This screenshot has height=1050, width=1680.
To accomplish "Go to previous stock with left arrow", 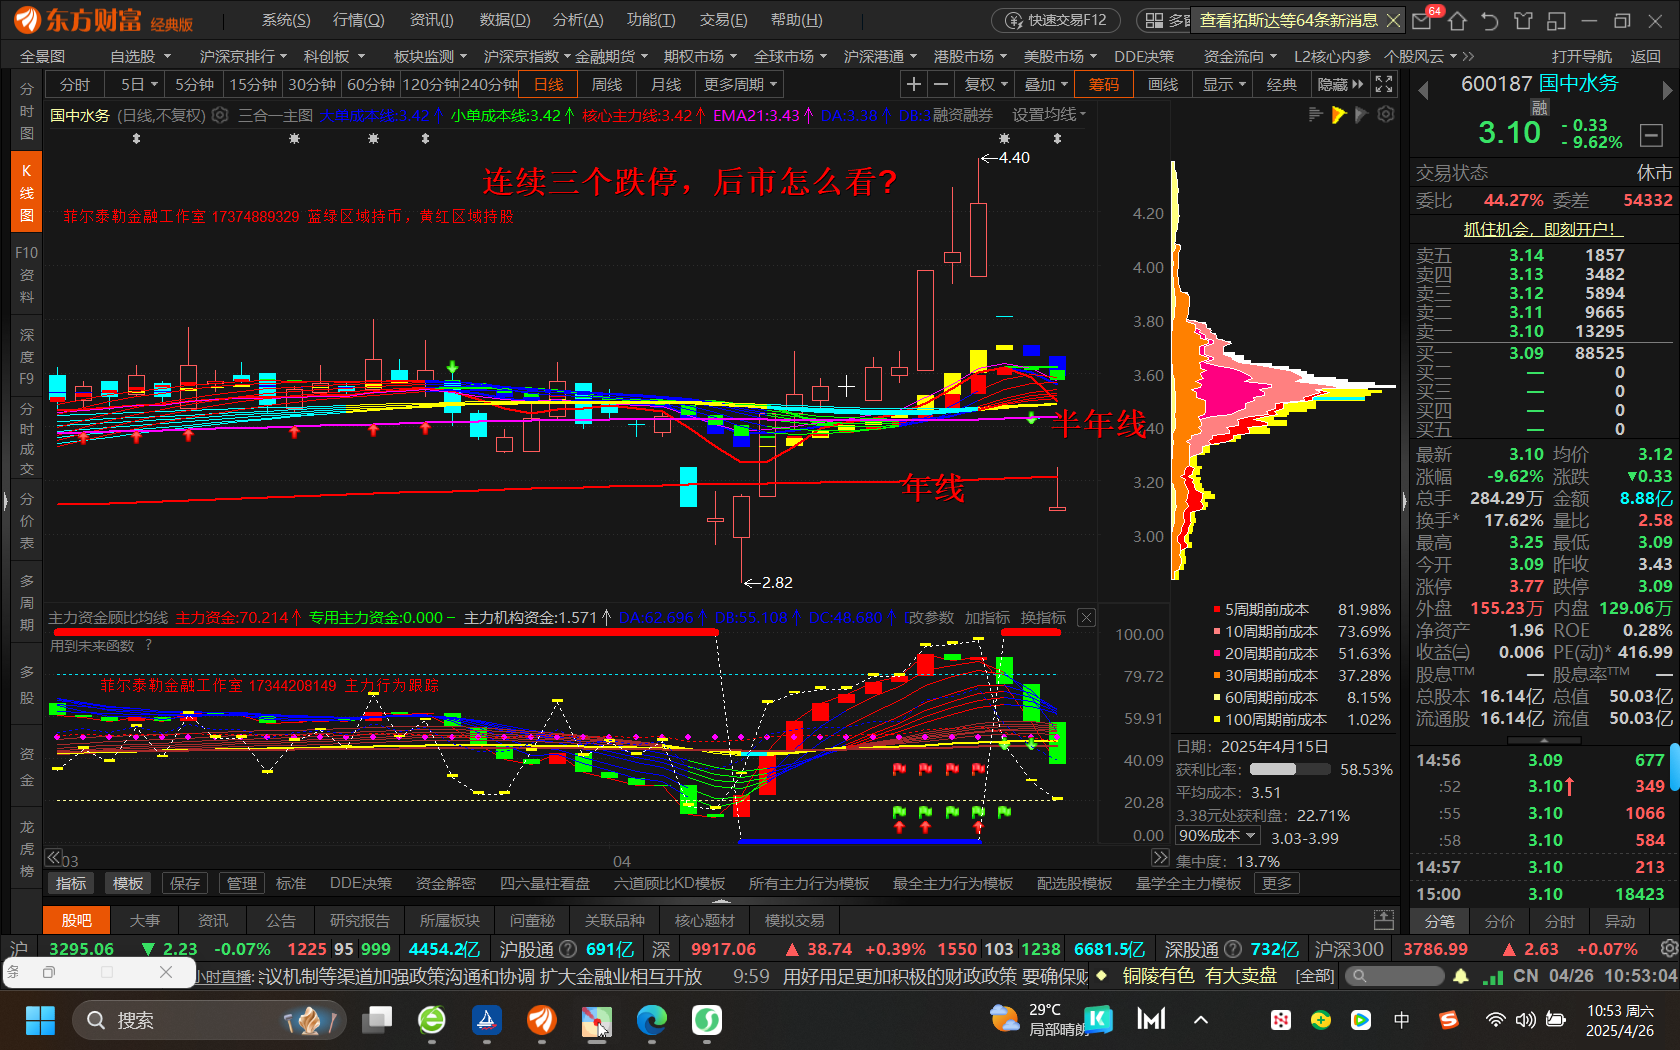I will tap(1423, 91).
